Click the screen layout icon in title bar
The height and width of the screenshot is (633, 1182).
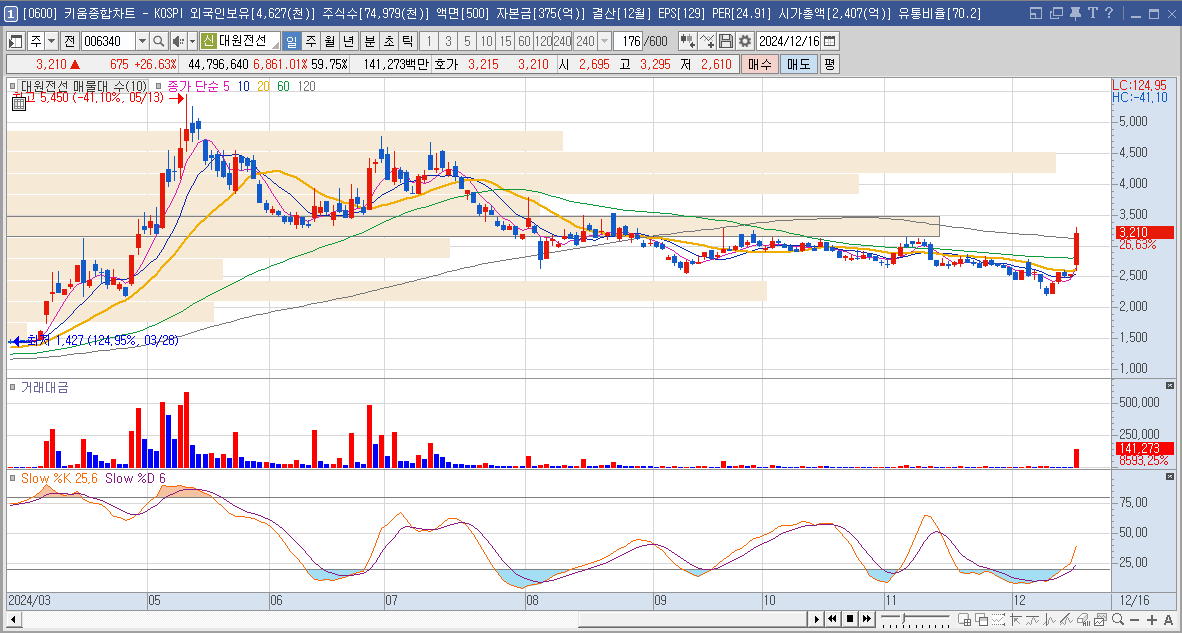coord(1037,13)
